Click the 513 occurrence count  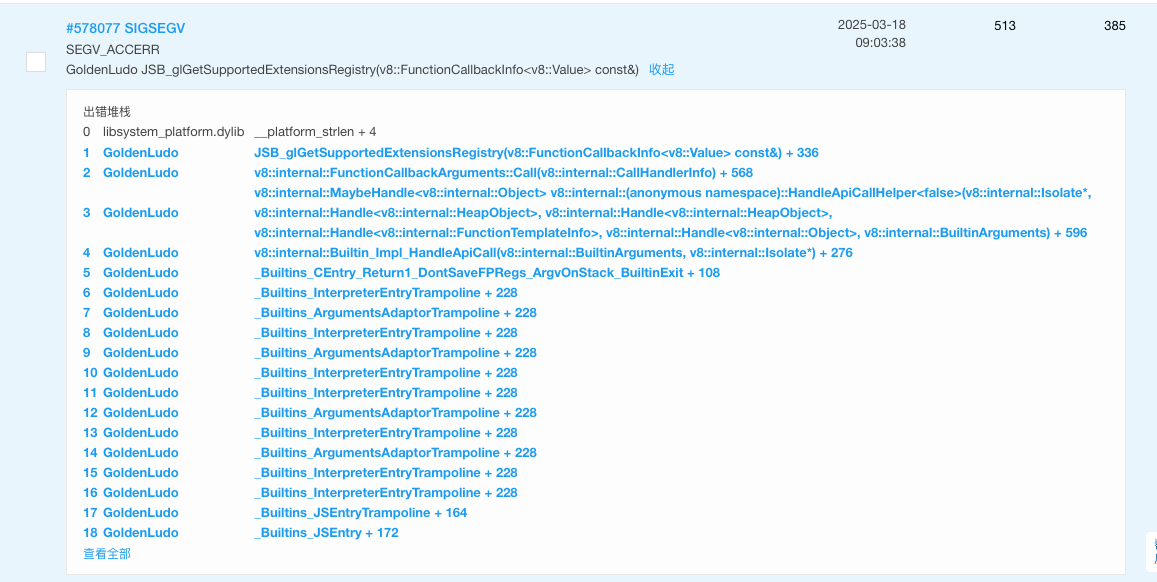1005,26
